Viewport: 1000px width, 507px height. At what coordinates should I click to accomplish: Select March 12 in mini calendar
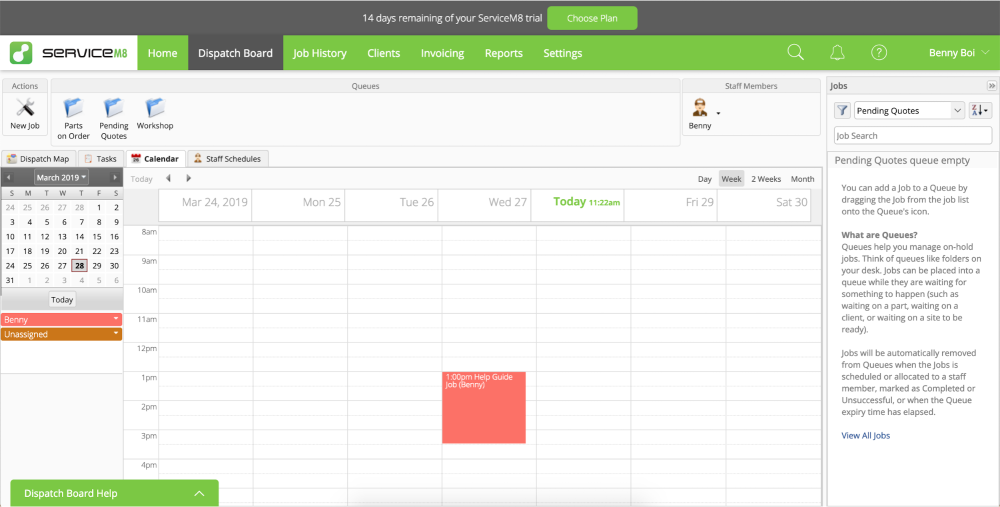(45, 237)
